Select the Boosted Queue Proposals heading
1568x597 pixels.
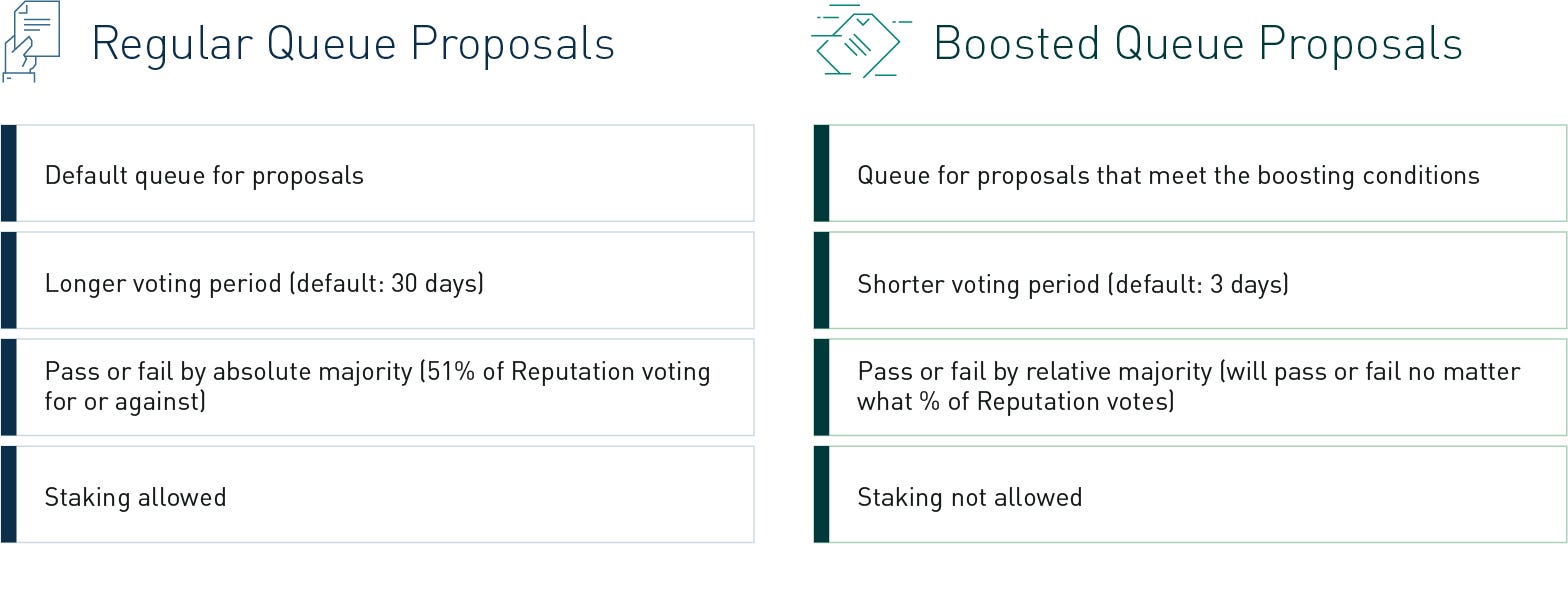1197,44
